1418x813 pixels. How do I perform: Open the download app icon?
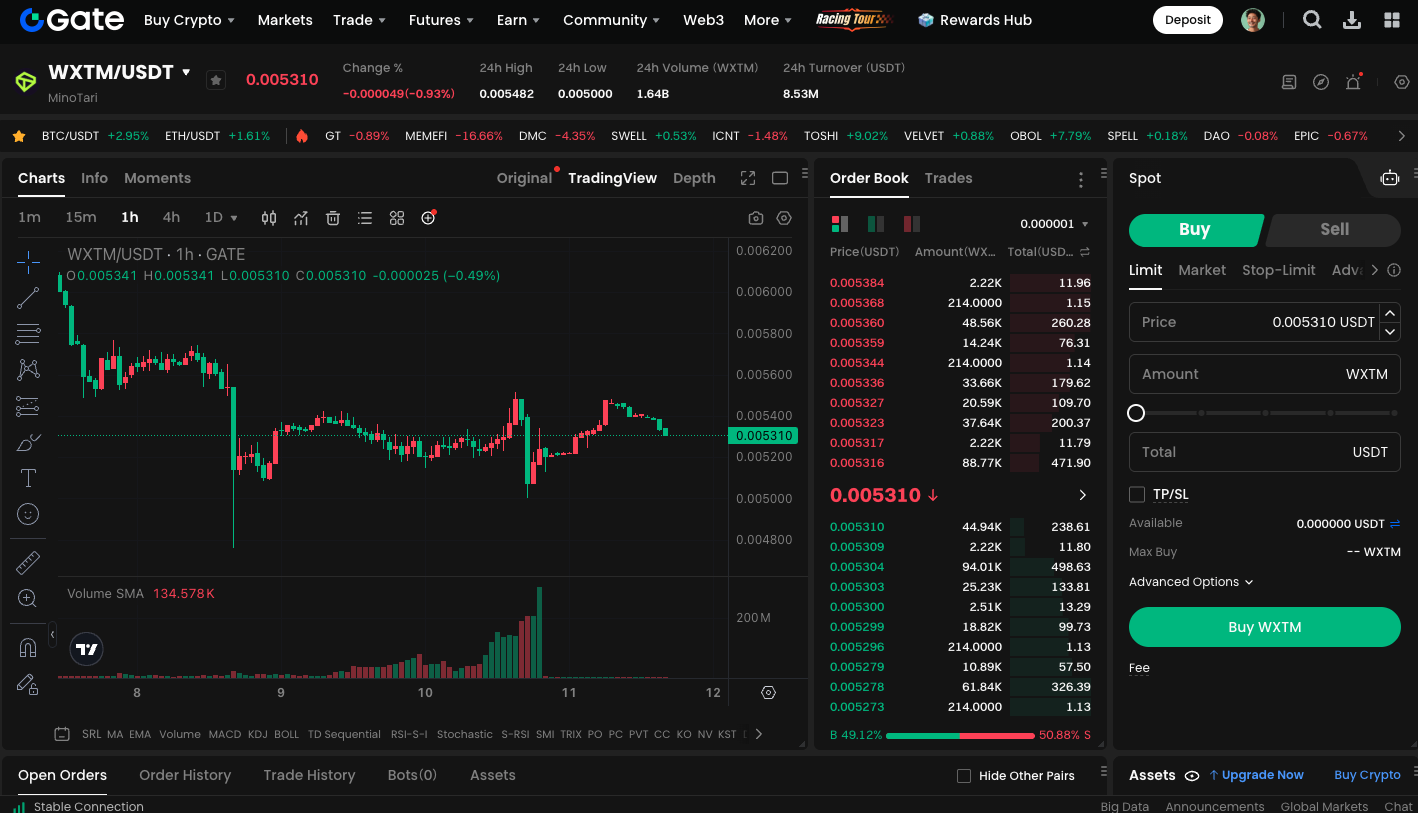pos(1352,20)
